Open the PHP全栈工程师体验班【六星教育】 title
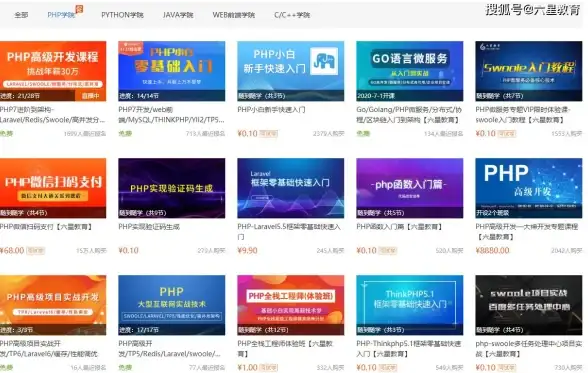 pyautogui.click(x=285, y=349)
